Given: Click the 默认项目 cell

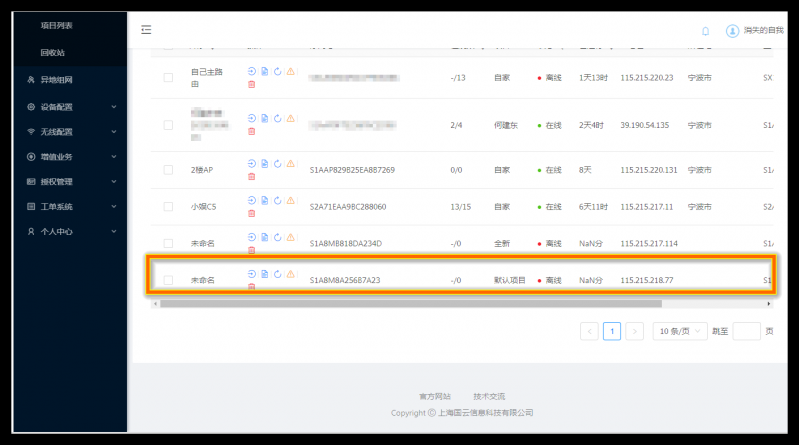Looking at the screenshot, I should click(x=510, y=280).
